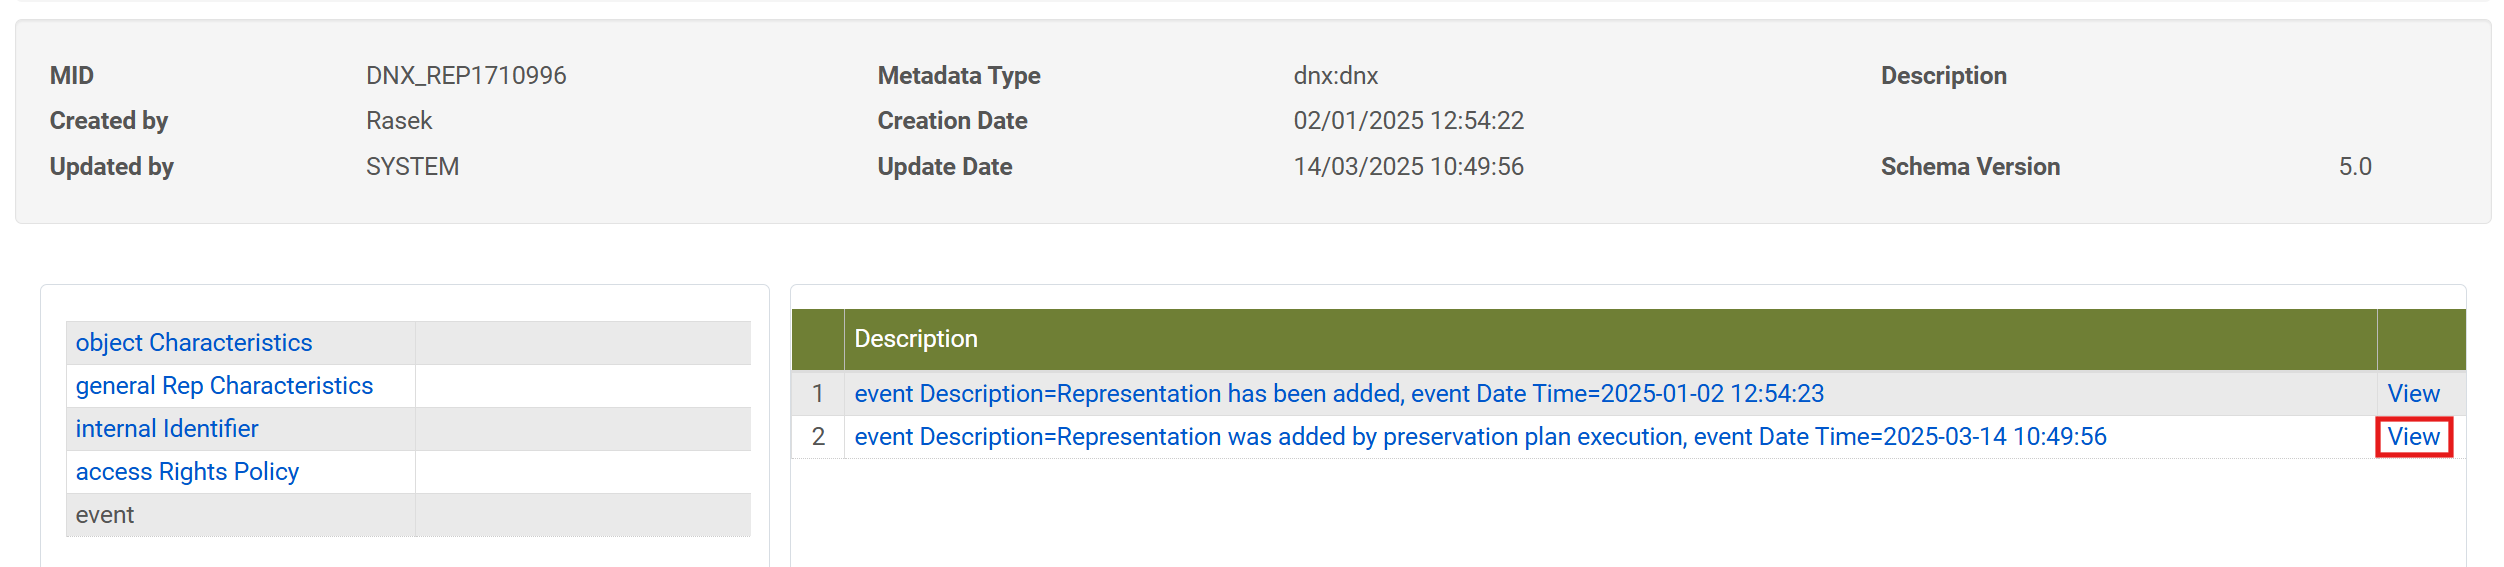The image size is (2504, 567).
Task: Click View for the preservation plan event
Action: pyautogui.click(x=2413, y=437)
